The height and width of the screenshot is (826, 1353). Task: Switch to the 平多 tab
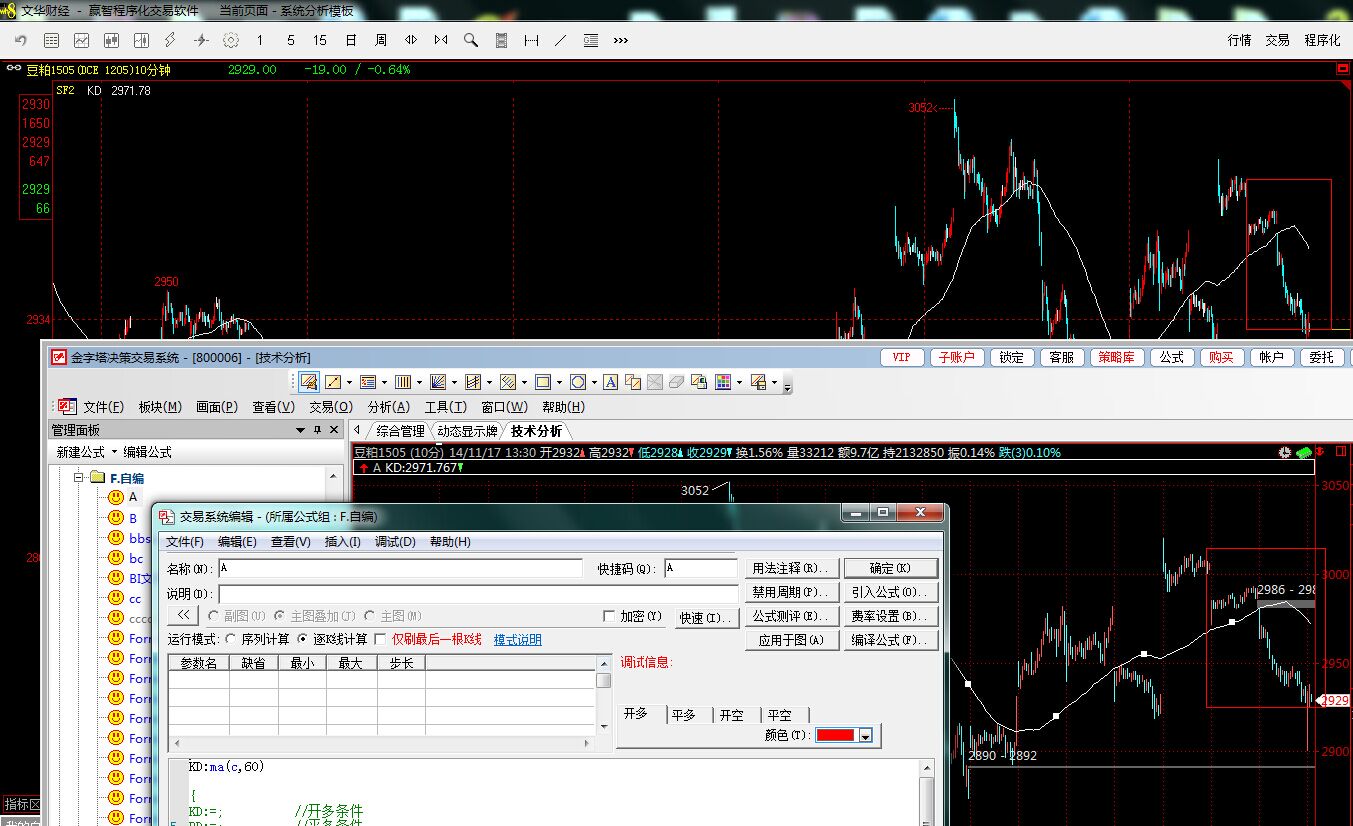[x=683, y=715]
